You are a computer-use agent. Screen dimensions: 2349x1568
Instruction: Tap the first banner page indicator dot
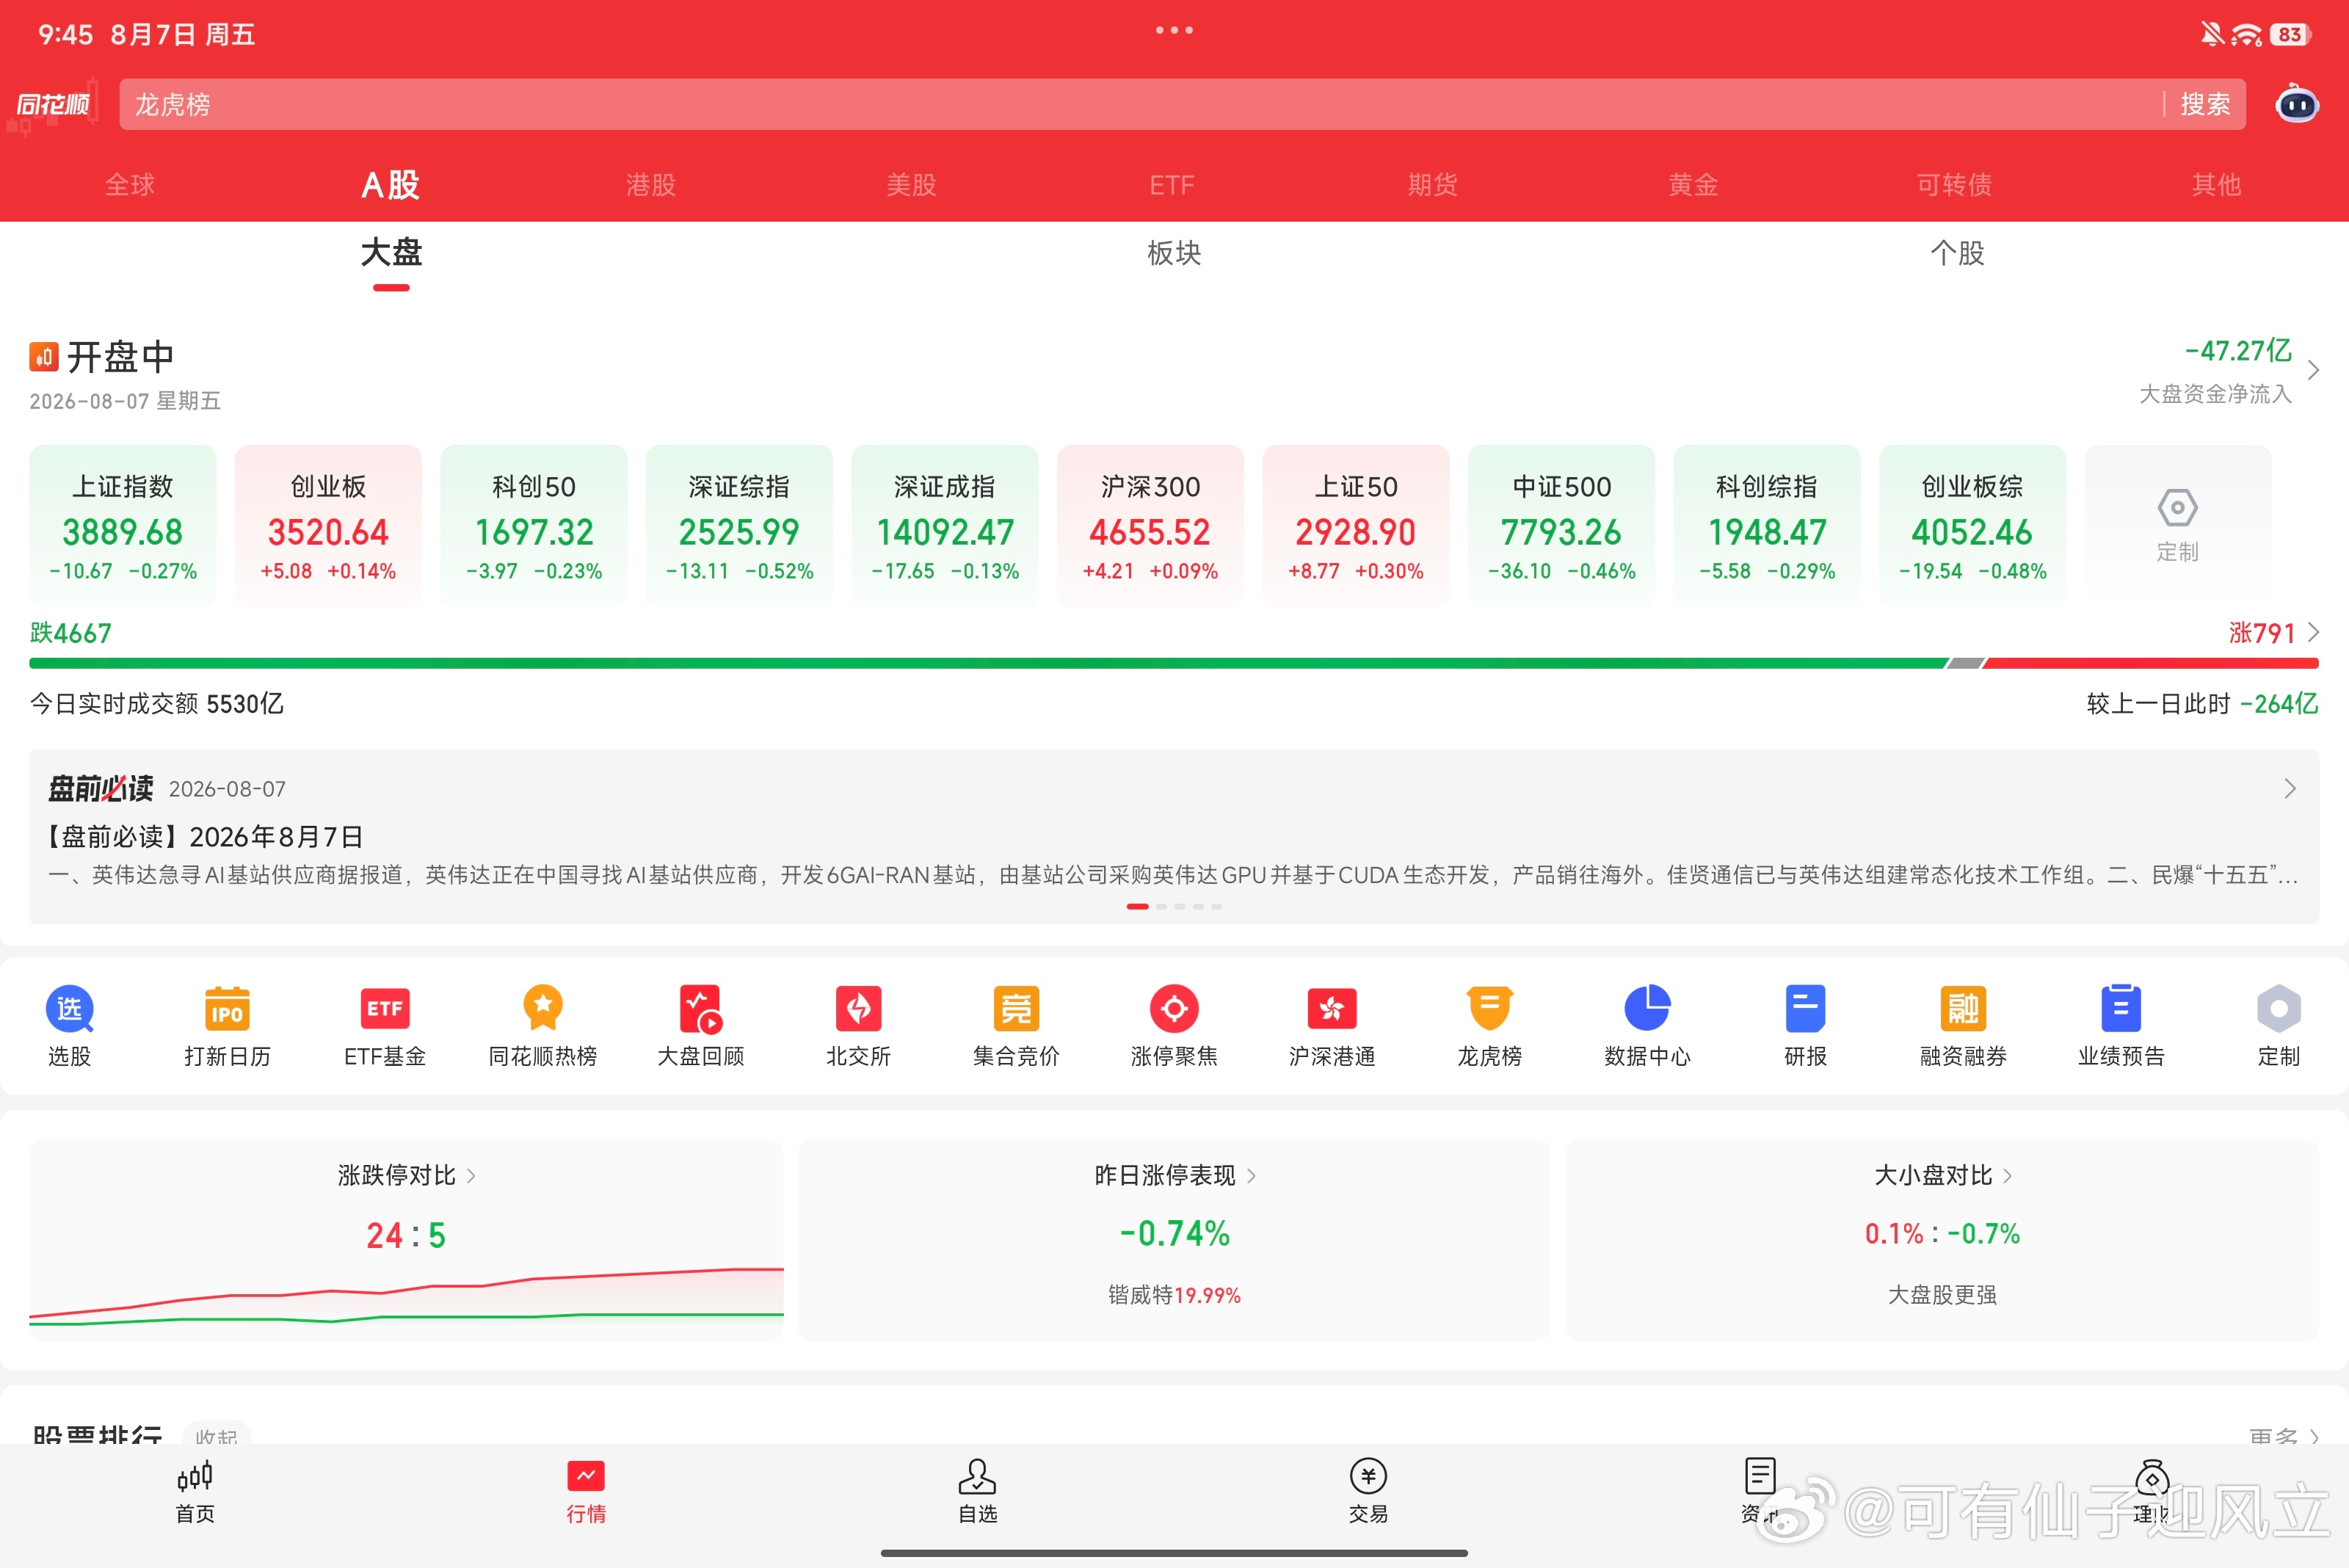pyautogui.click(x=1137, y=906)
